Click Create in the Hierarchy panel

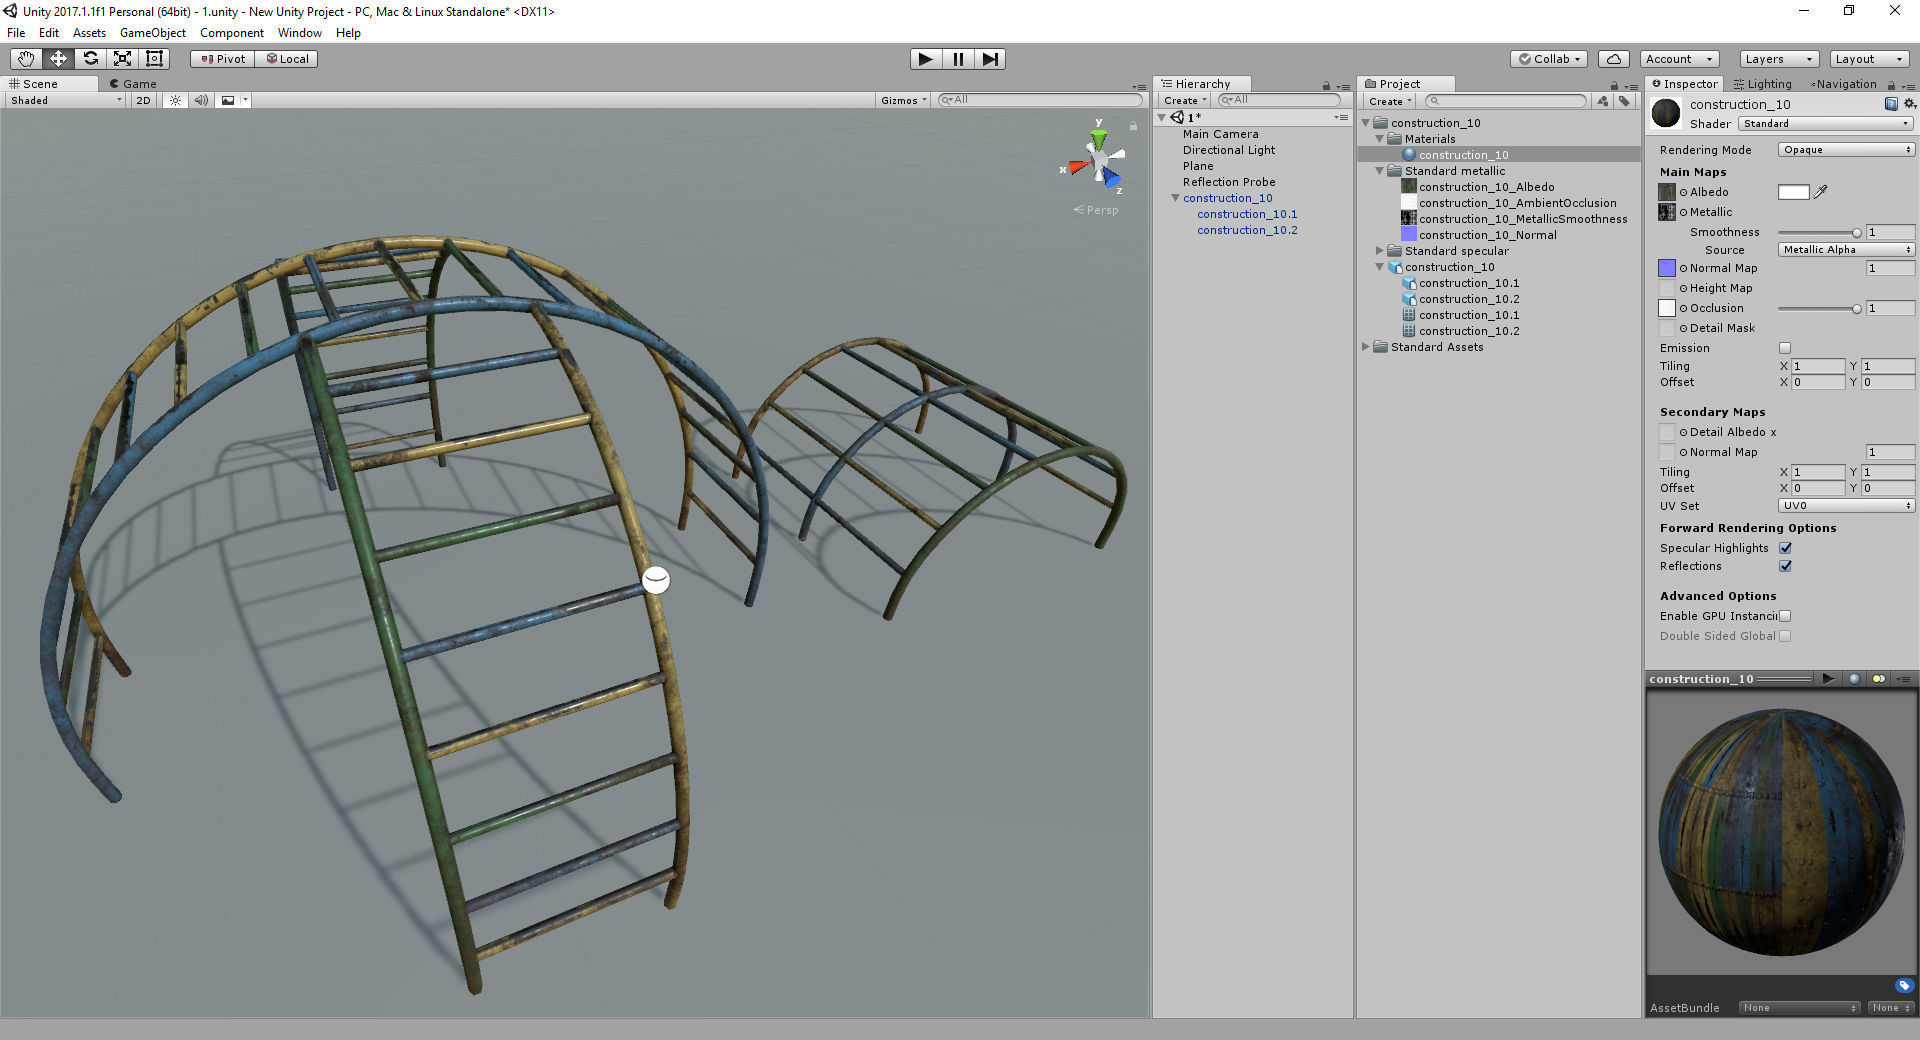click(x=1184, y=101)
